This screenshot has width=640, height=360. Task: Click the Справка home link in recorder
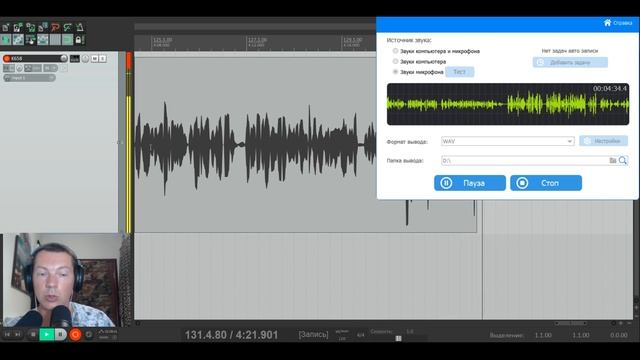[x=618, y=23]
